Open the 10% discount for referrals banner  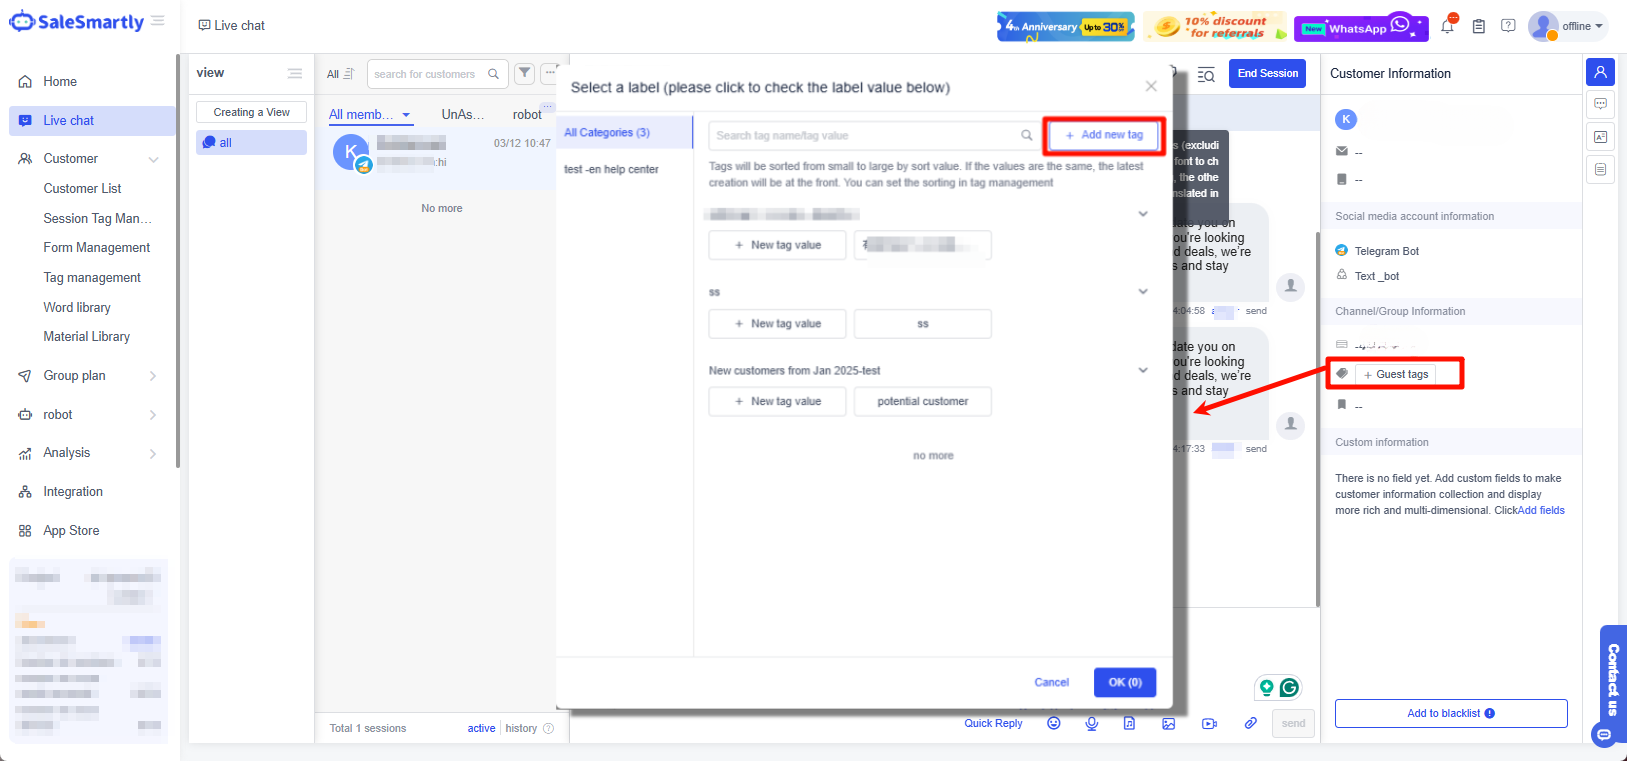click(x=1215, y=27)
